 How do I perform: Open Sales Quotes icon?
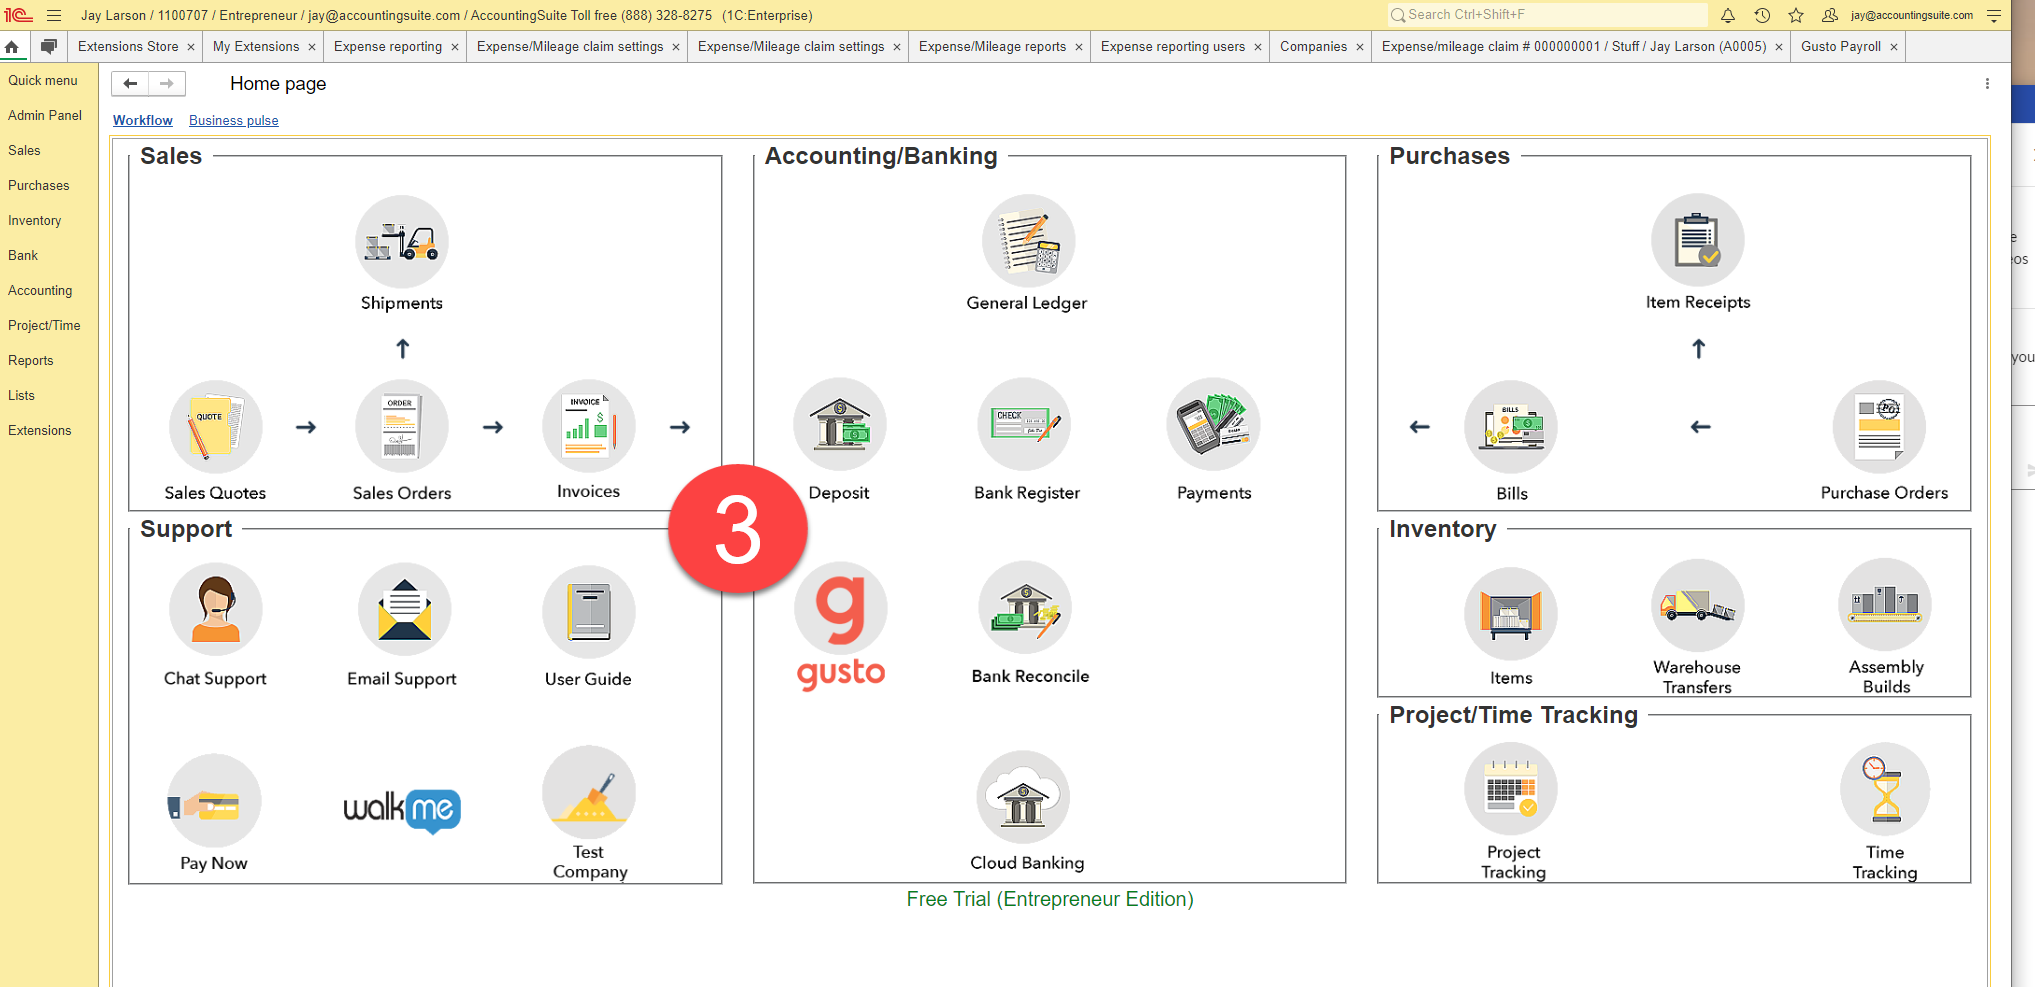coord(215,426)
